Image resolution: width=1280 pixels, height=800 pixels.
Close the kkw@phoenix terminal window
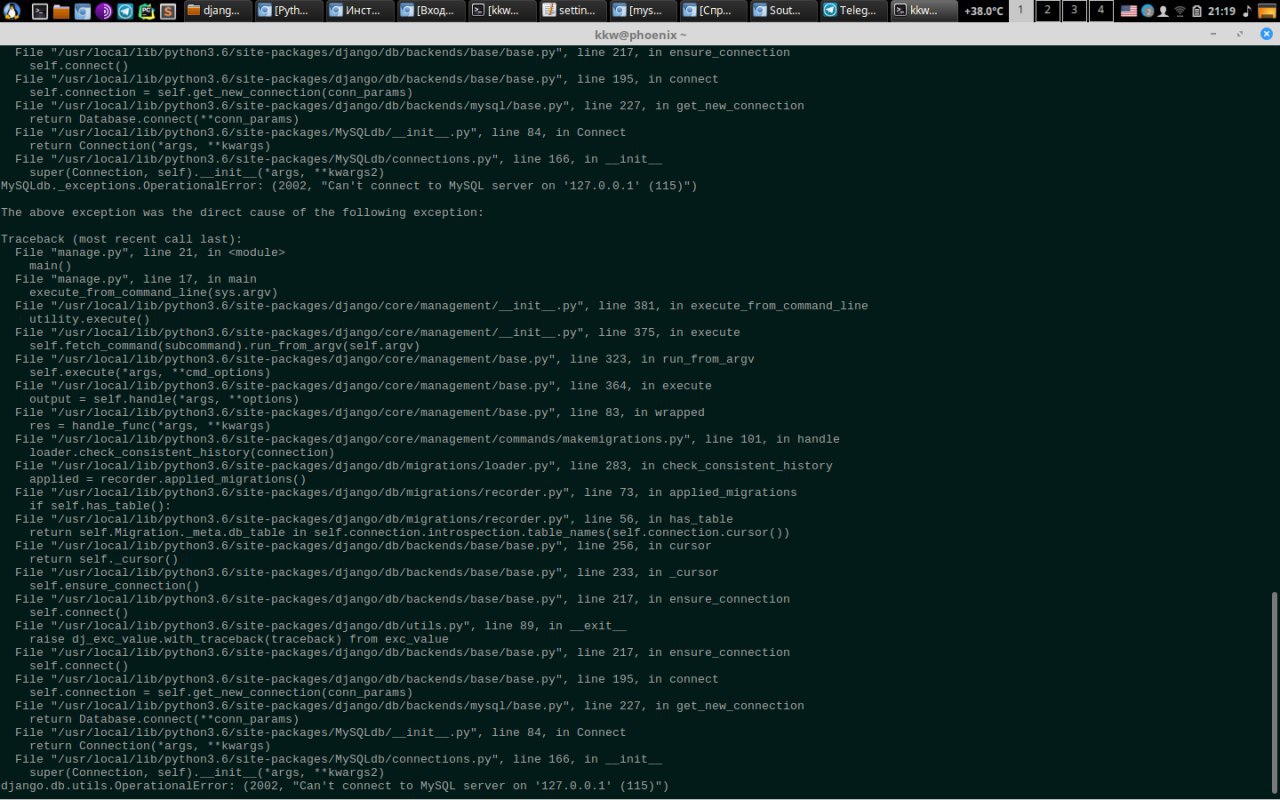1267,34
